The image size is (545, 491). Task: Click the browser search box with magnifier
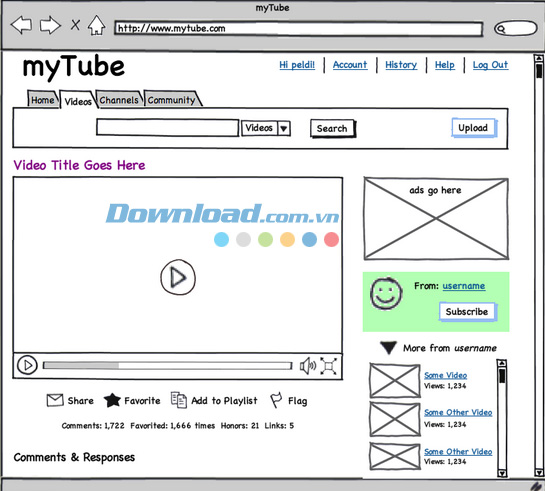click(515, 28)
